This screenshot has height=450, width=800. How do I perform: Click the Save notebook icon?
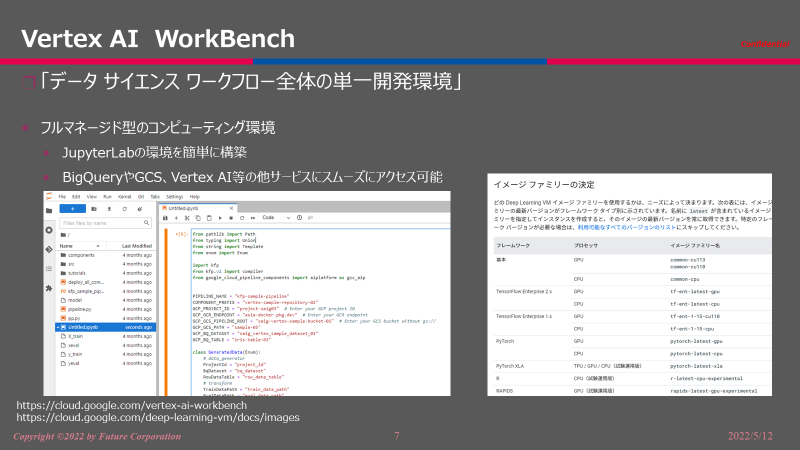tap(165, 218)
